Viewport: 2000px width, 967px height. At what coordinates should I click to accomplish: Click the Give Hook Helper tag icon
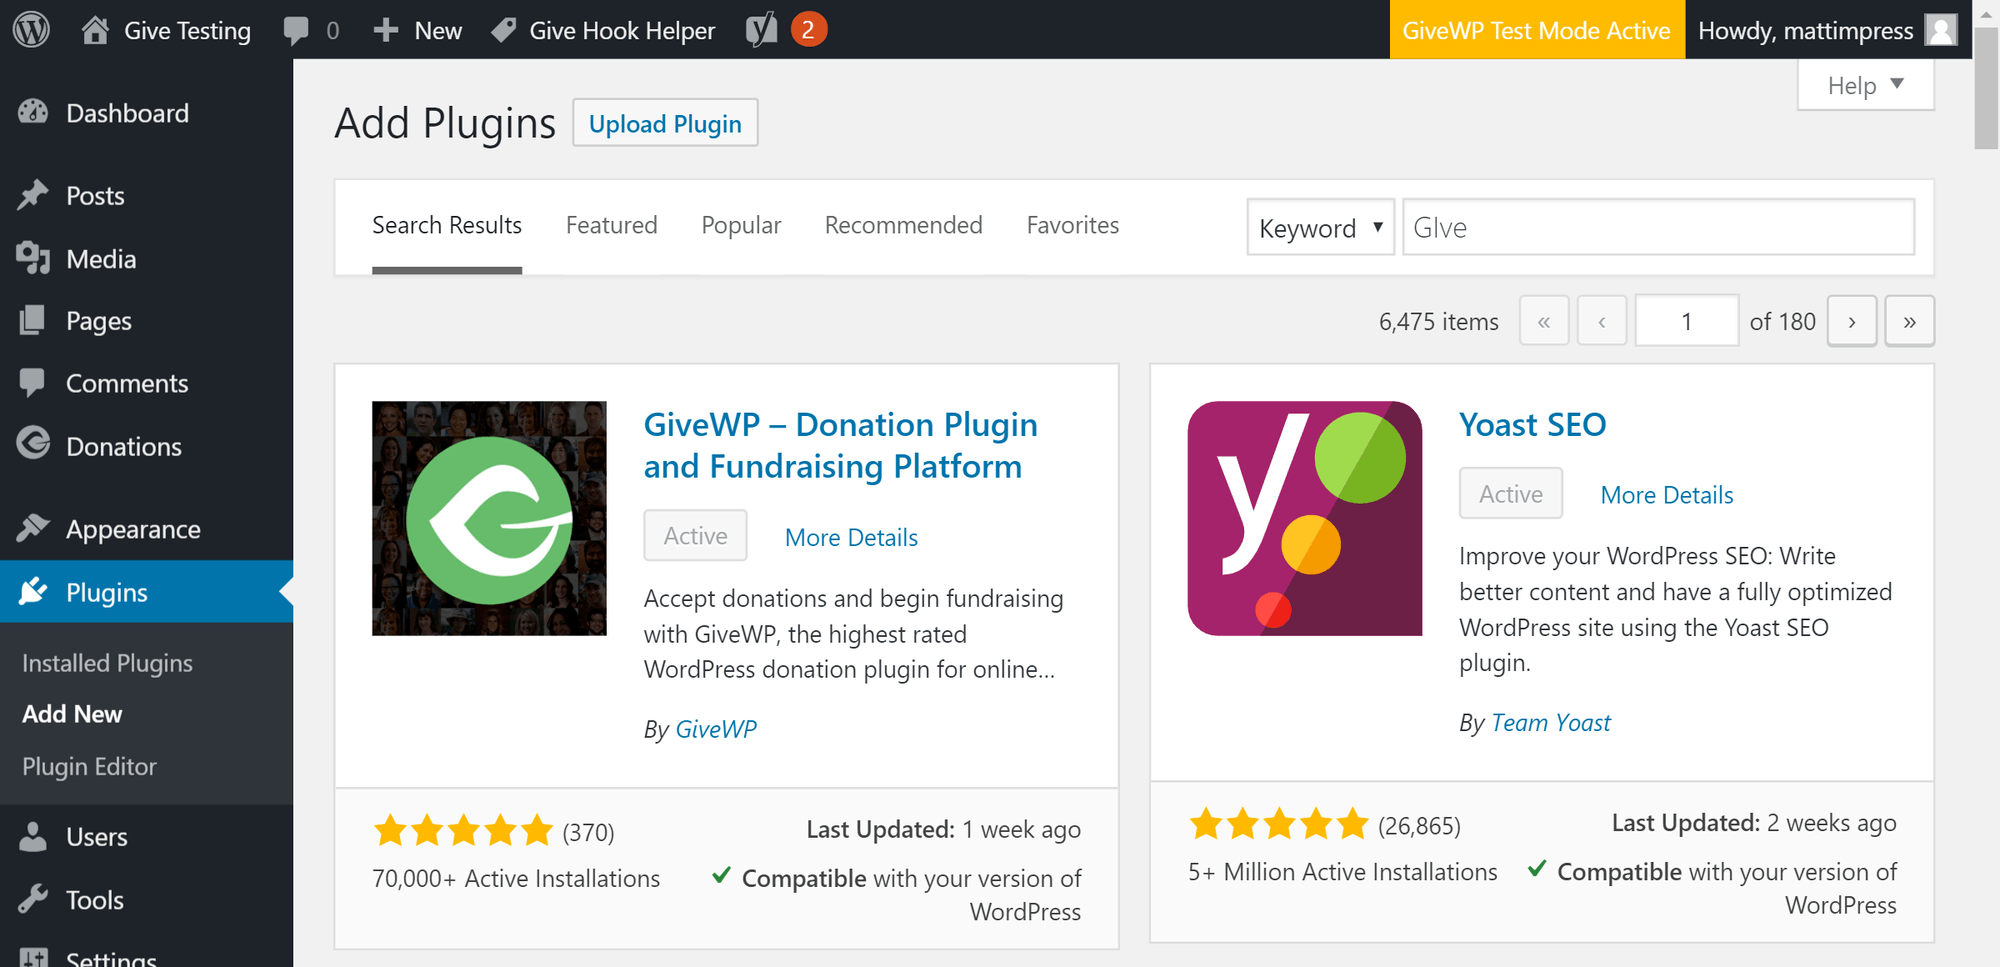504,30
